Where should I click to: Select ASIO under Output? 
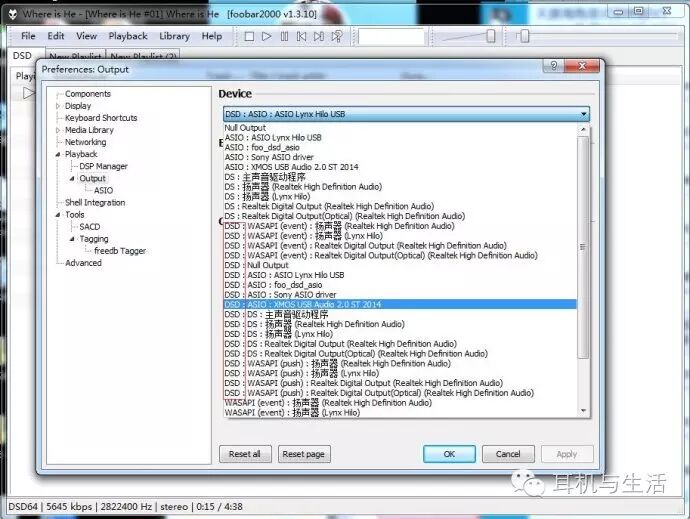(x=103, y=191)
